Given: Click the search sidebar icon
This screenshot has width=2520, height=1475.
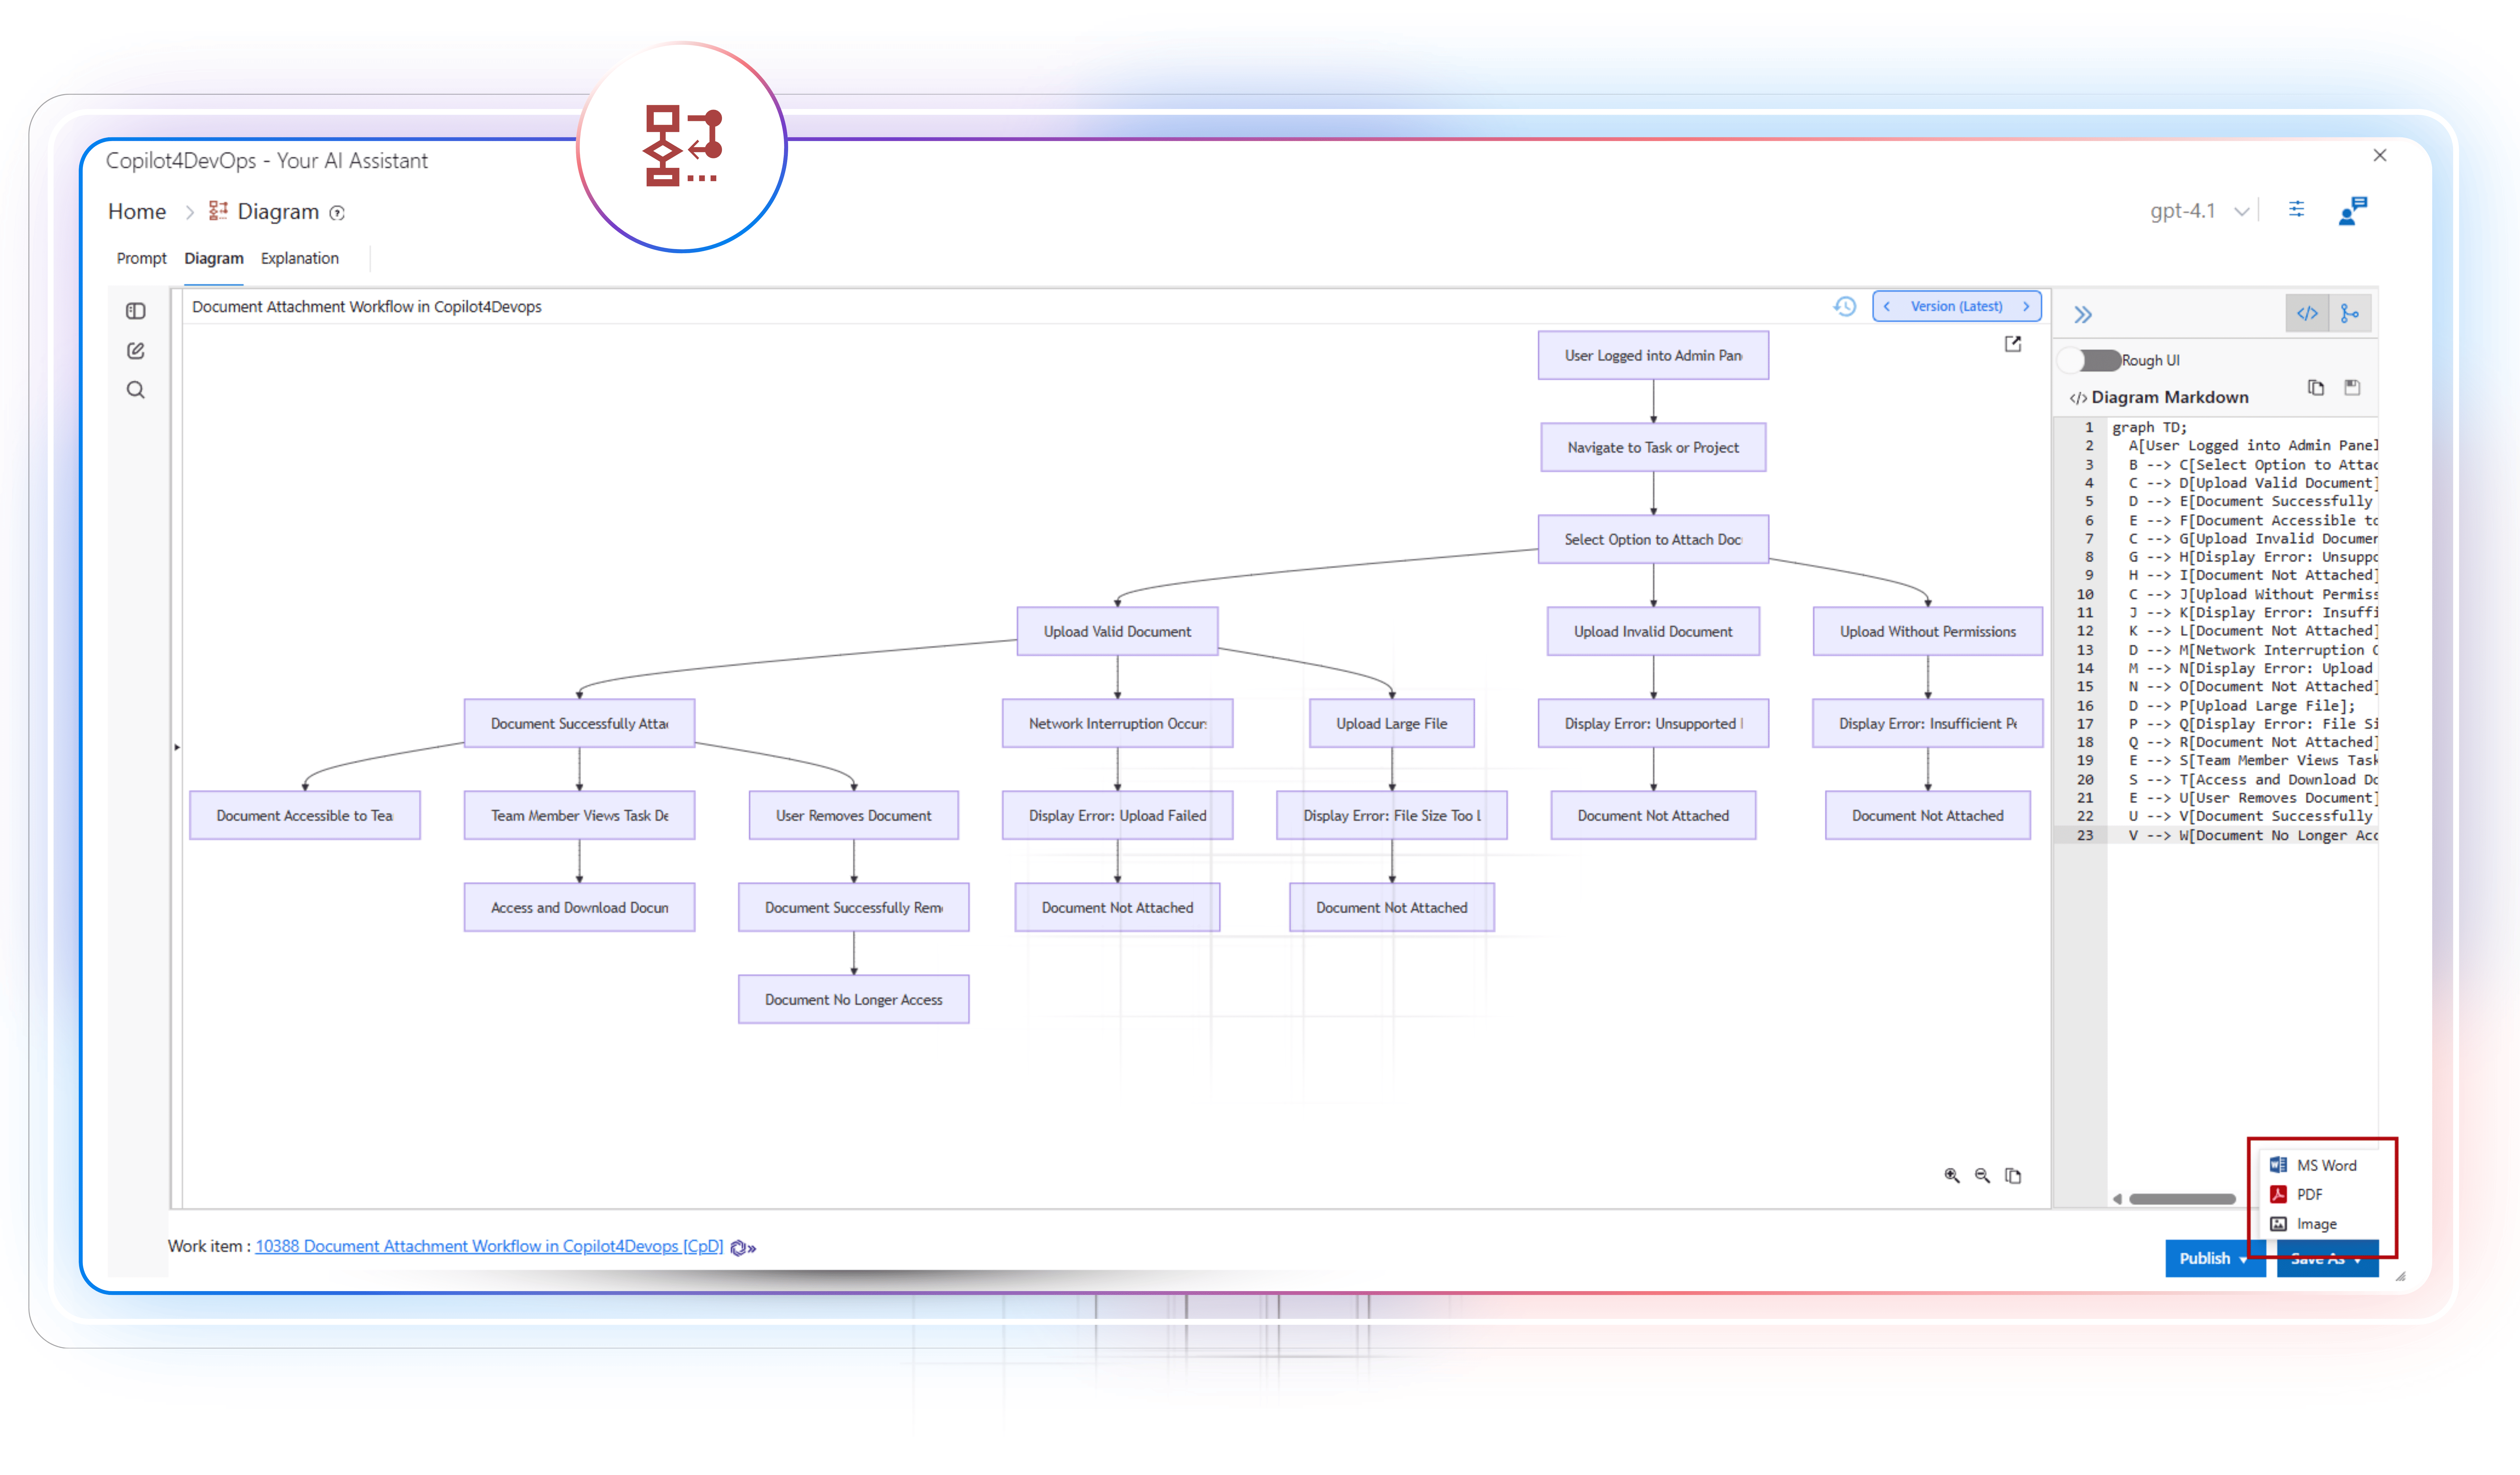Looking at the screenshot, I should [136, 390].
